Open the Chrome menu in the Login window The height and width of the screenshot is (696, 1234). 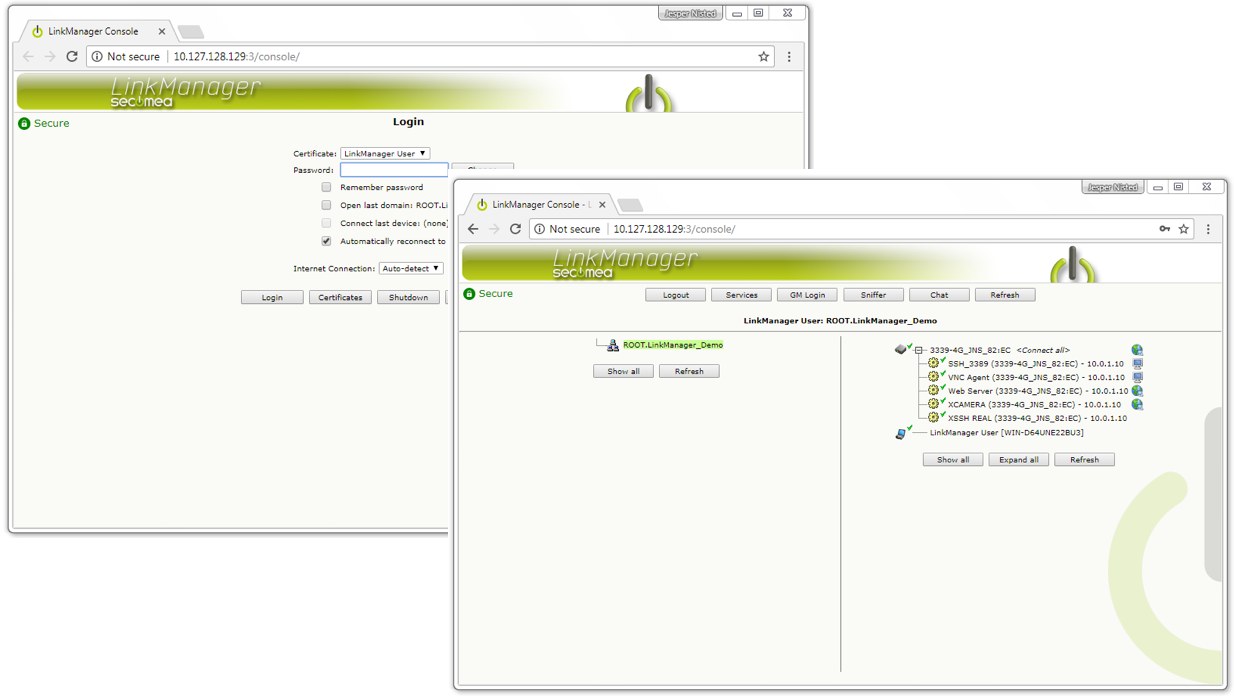click(x=789, y=57)
